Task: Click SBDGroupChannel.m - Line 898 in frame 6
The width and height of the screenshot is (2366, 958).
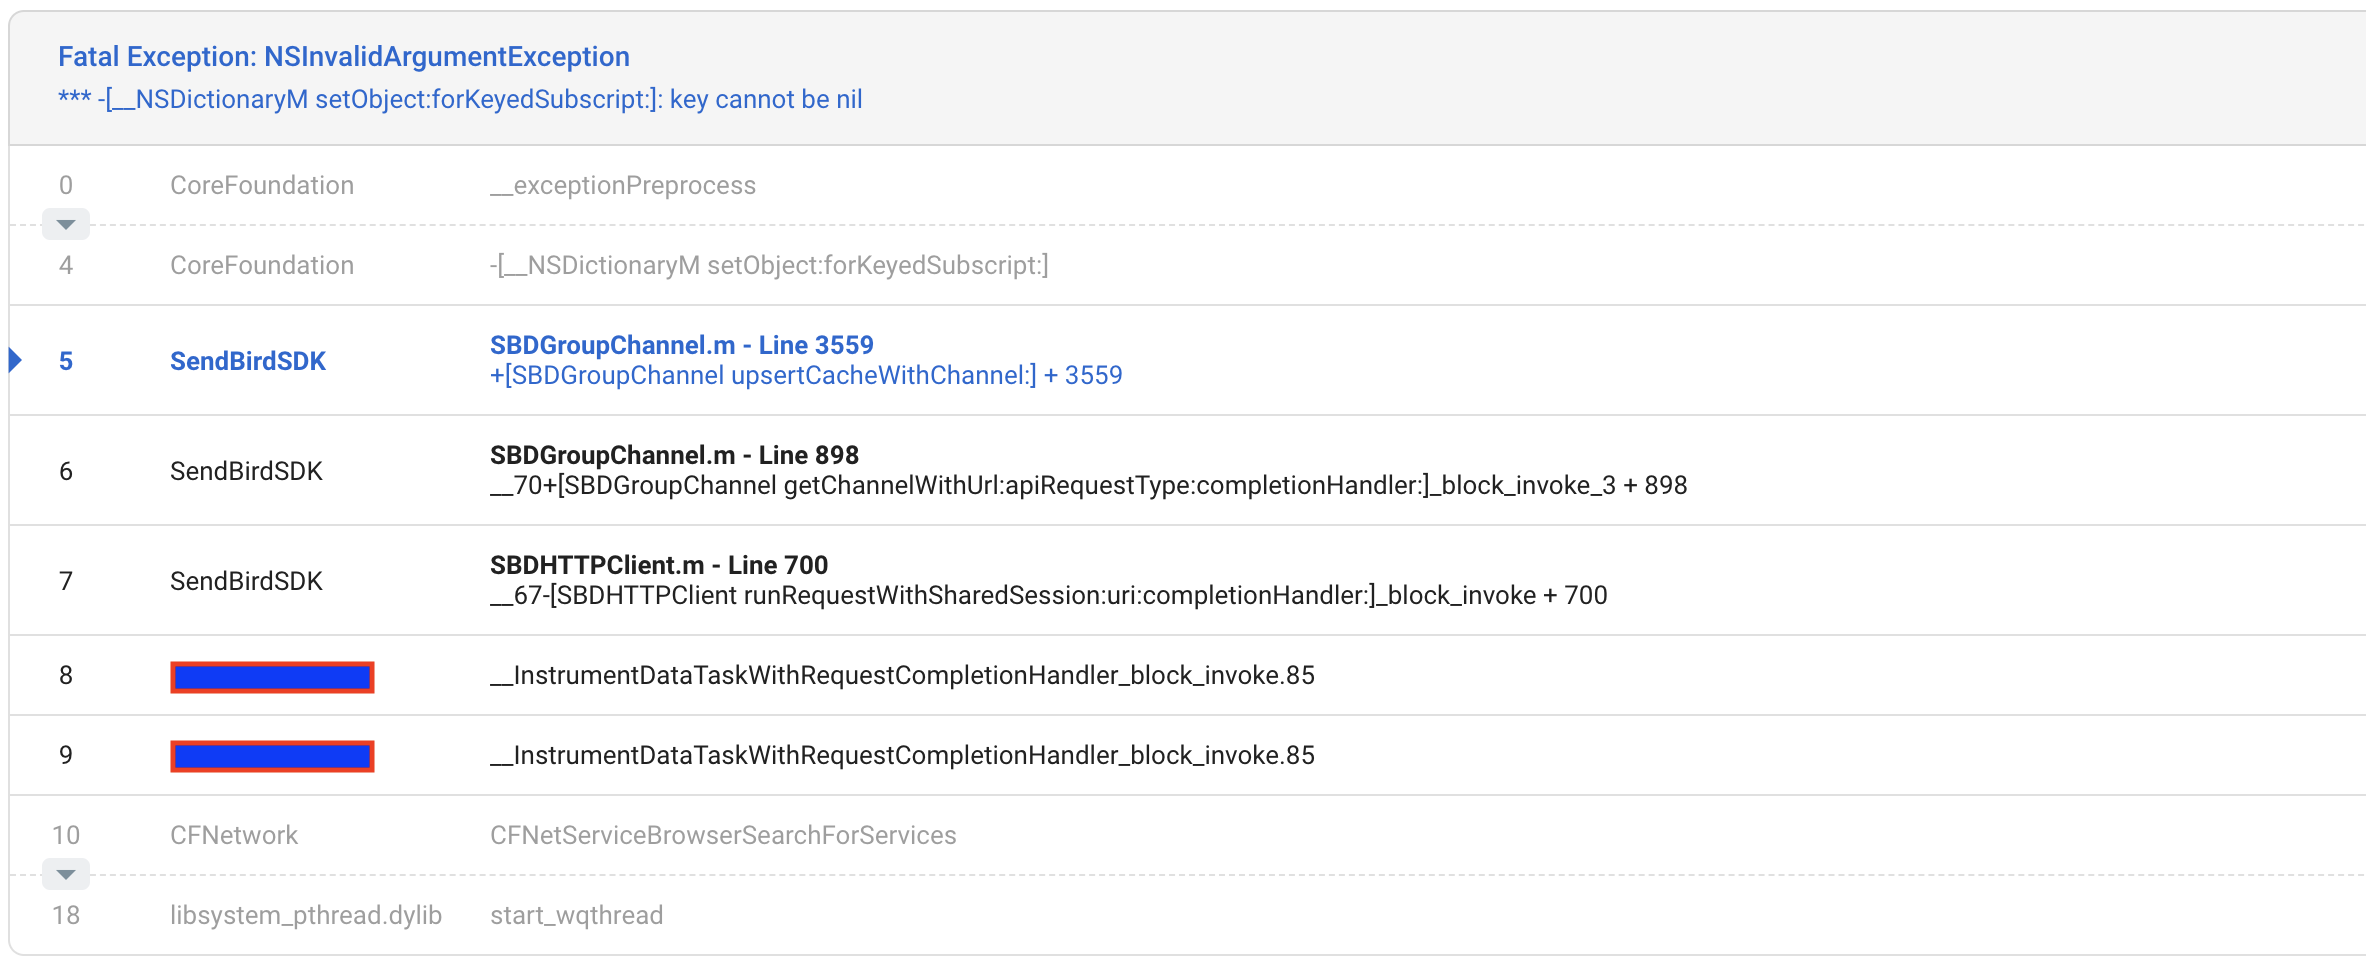Action: tap(674, 455)
